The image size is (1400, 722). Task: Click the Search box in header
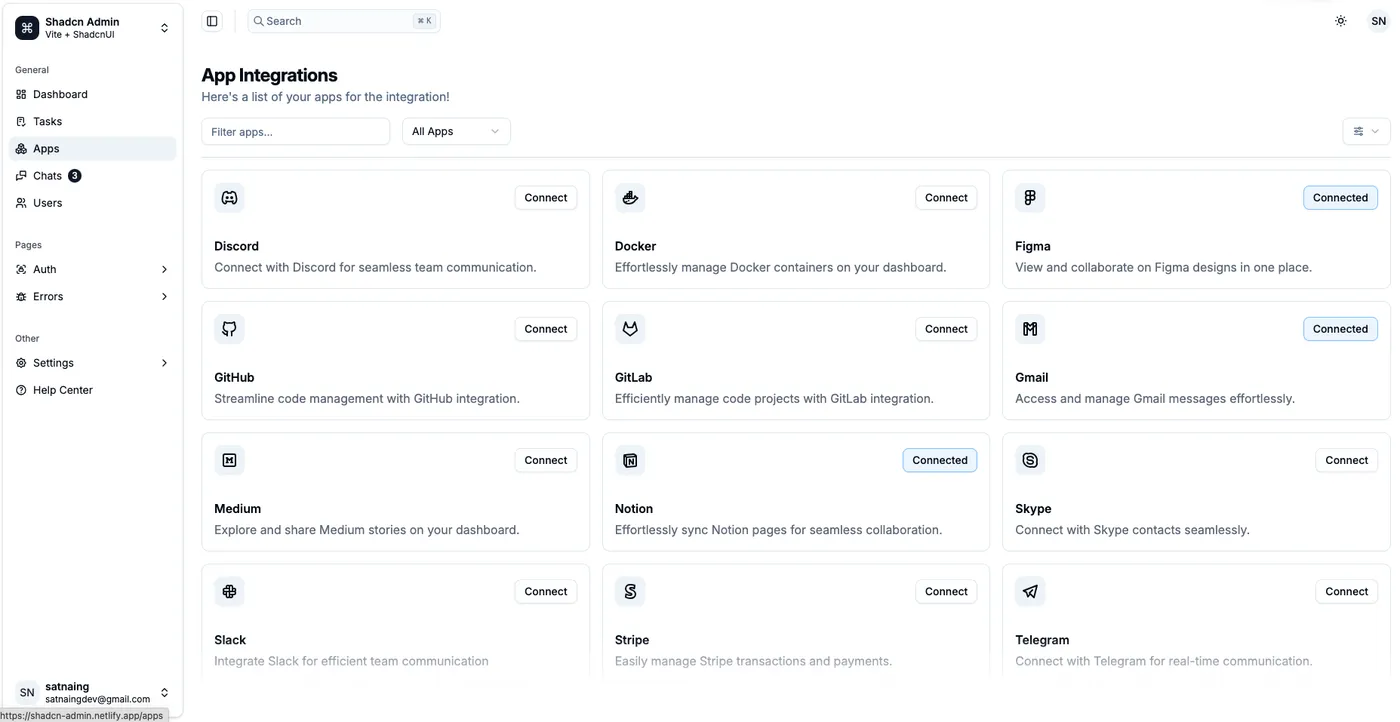344,21
